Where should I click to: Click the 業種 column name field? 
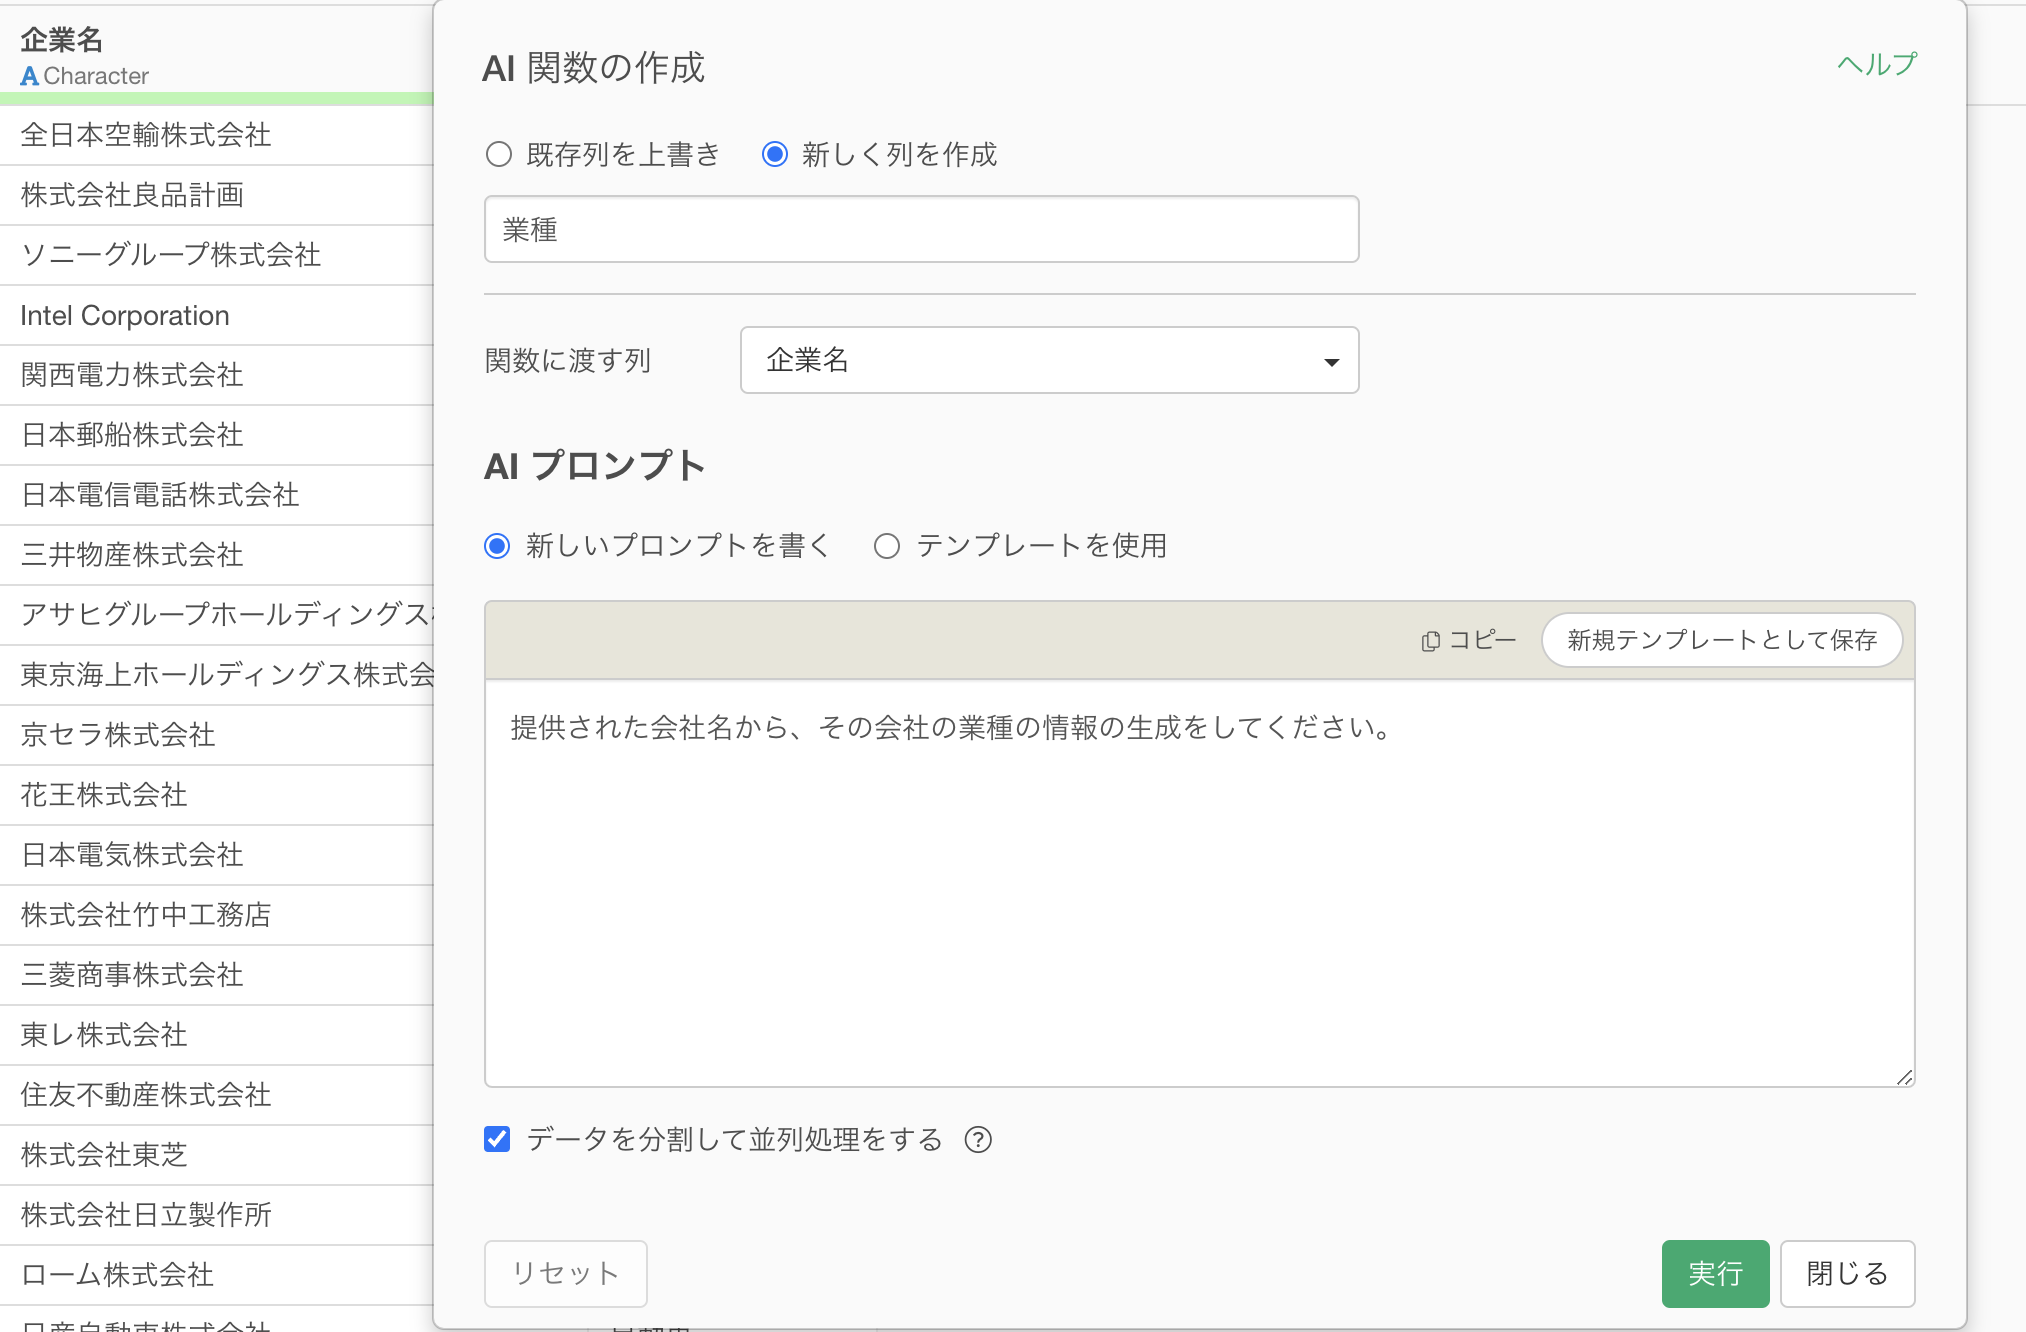point(920,230)
